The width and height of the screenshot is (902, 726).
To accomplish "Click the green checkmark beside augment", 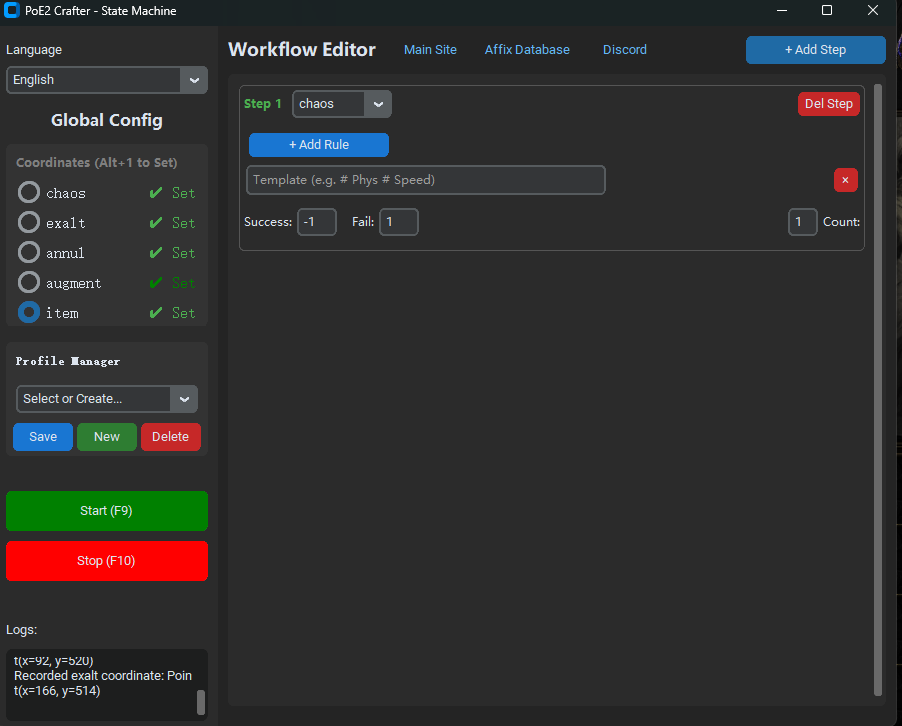I will pyautogui.click(x=156, y=283).
